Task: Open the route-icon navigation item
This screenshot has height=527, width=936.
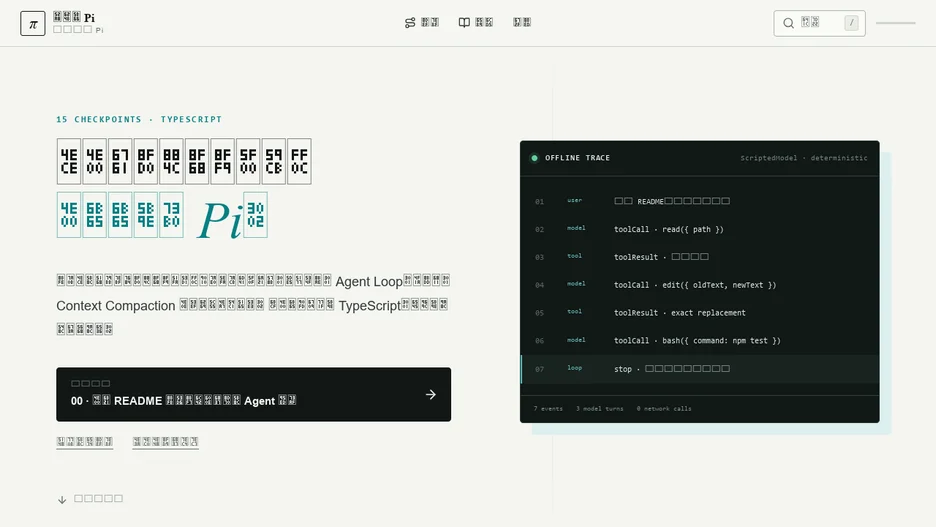Action: [421, 23]
